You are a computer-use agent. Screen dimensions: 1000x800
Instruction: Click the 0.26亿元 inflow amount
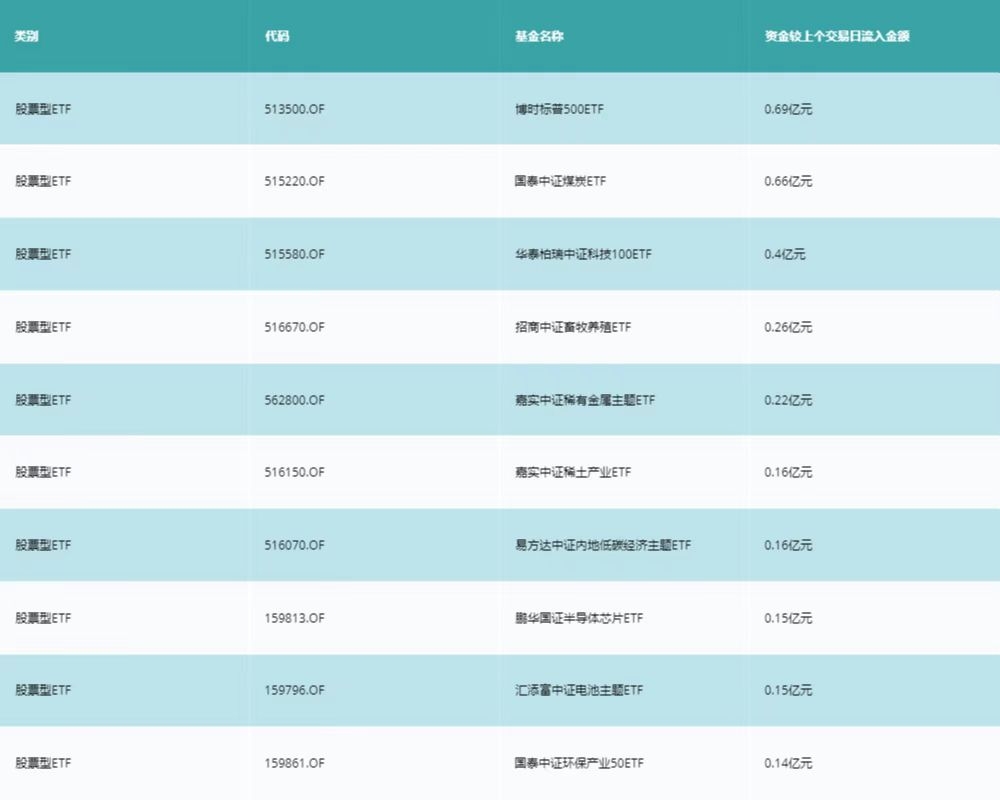[788, 327]
